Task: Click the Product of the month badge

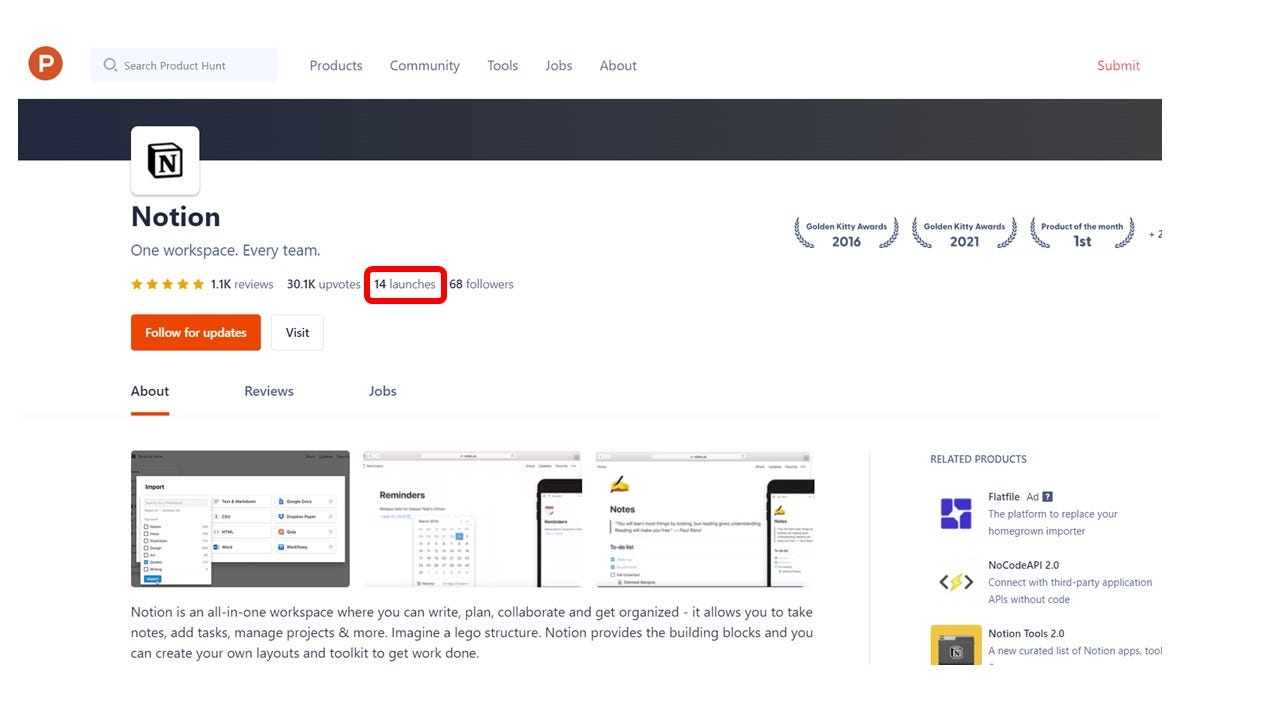Action: (1082, 234)
